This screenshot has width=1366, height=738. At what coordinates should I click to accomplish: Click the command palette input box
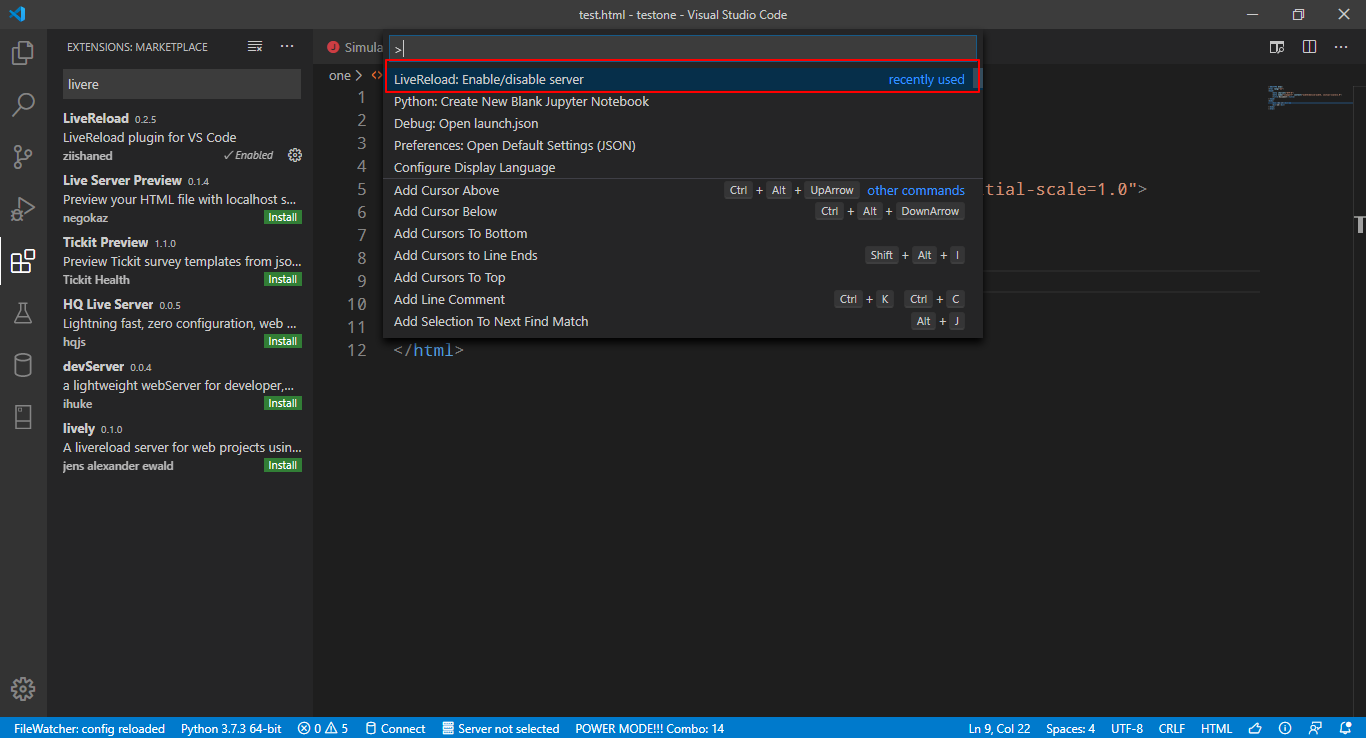pos(682,48)
